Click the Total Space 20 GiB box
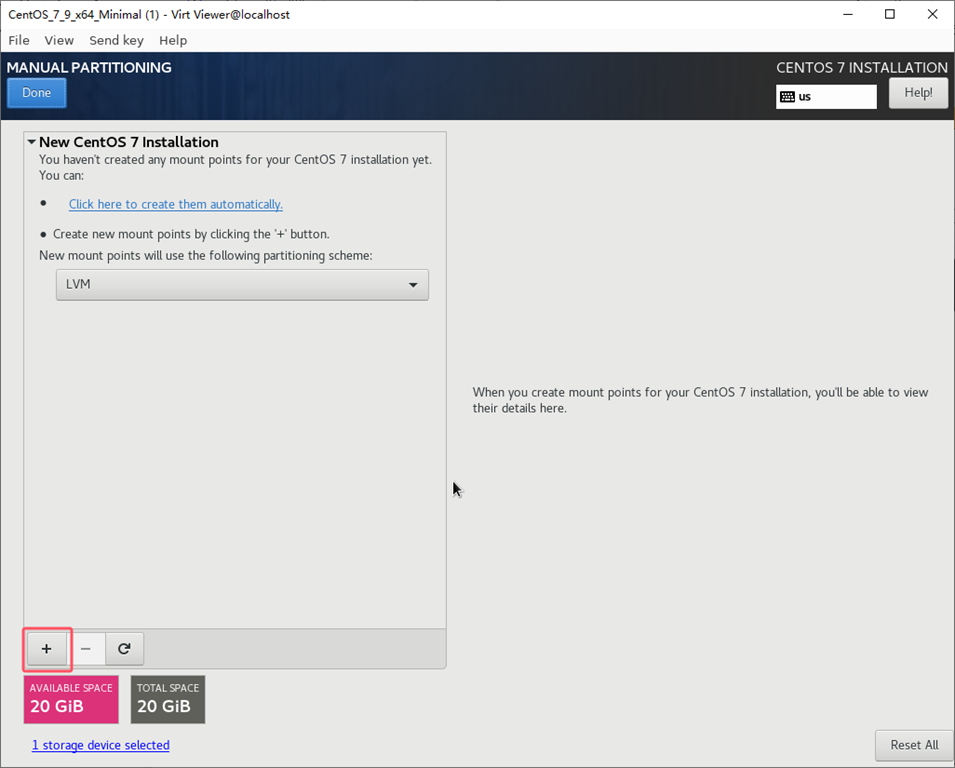This screenshot has width=955, height=768. click(168, 699)
